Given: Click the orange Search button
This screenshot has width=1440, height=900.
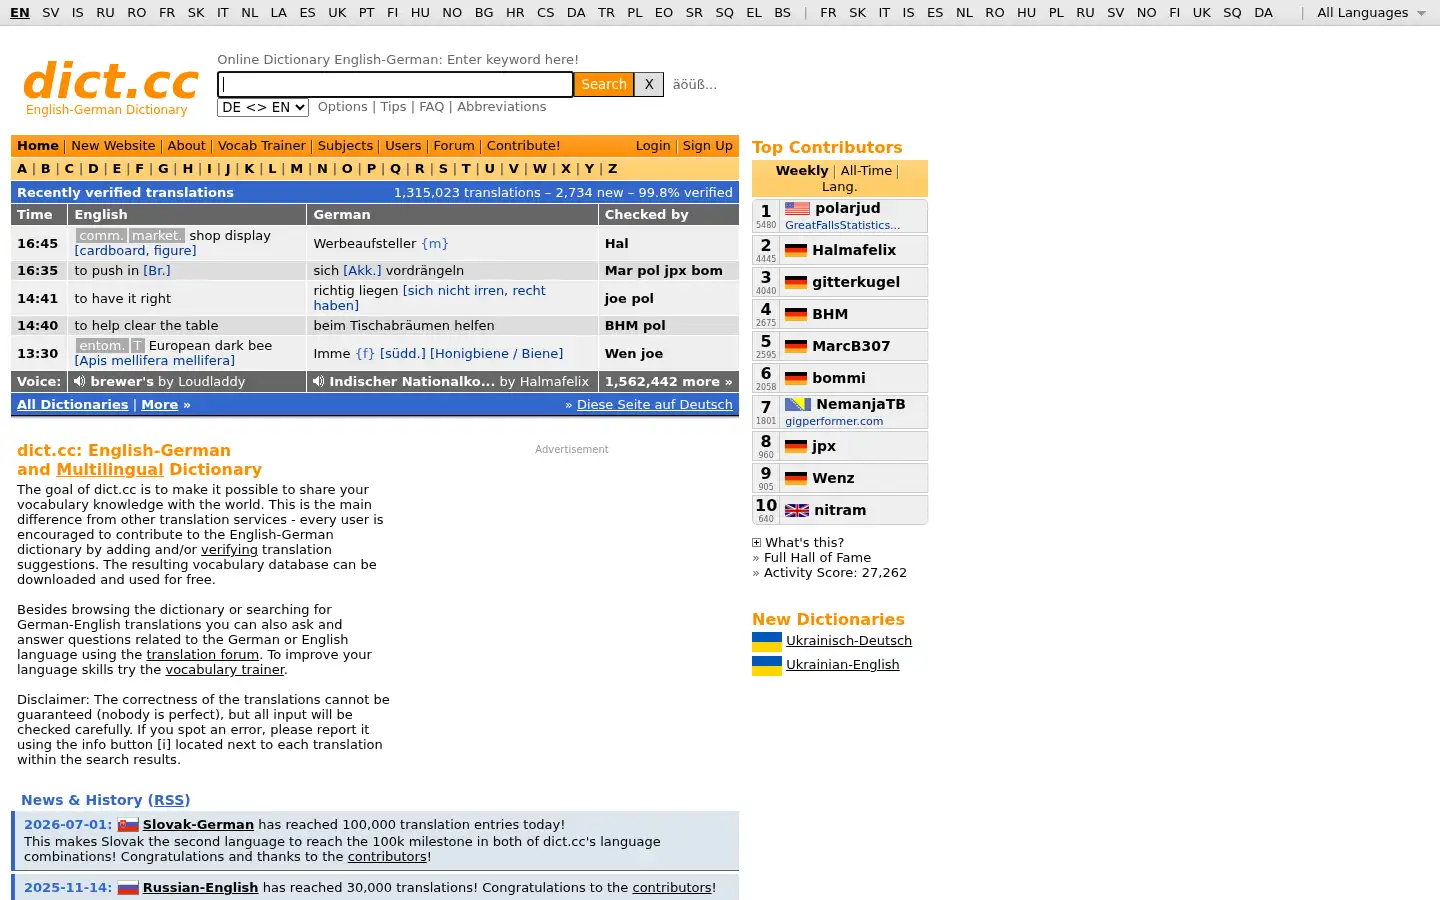Looking at the screenshot, I should pyautogui.click(x=604, y=84).
